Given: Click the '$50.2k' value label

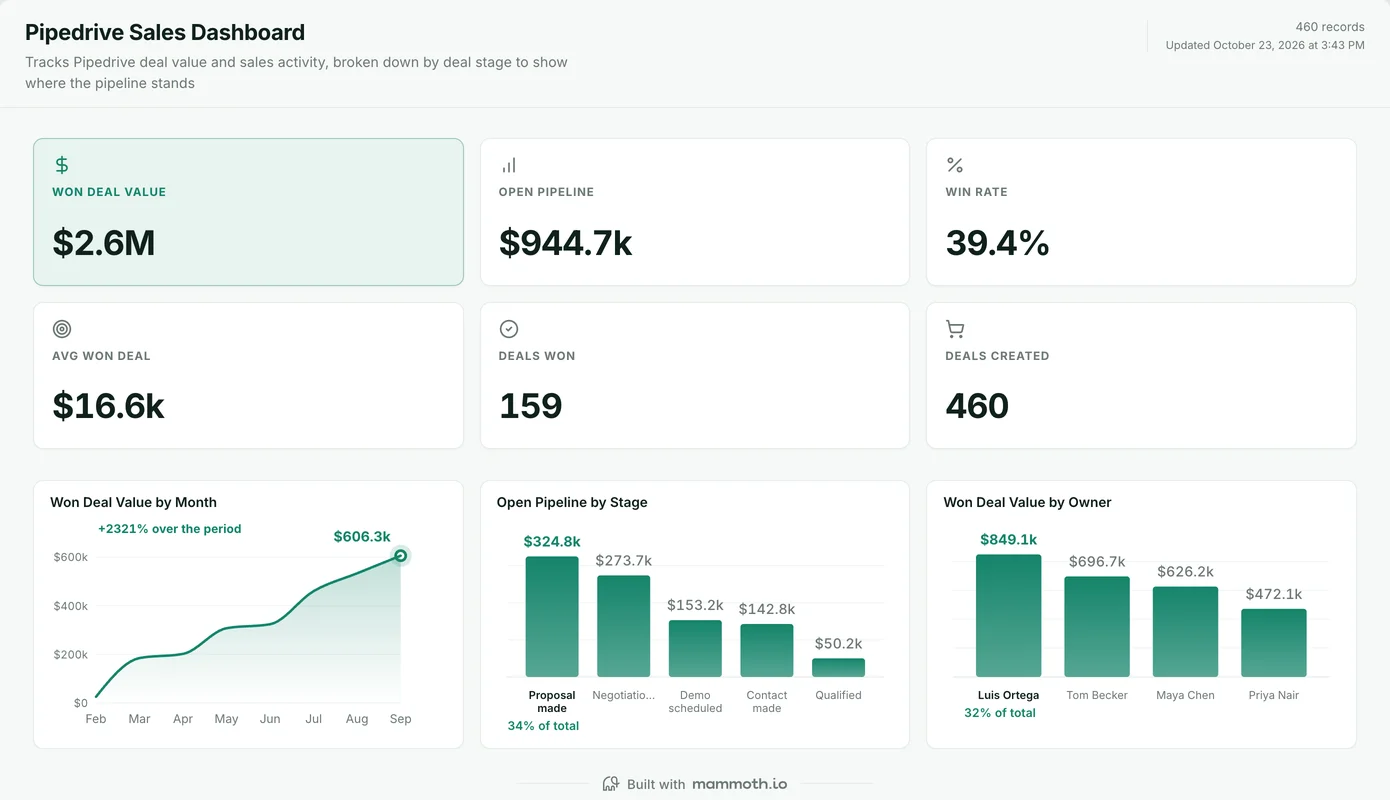Looking at the screenshot, I should pyautogui.click(x=838, y=643).
